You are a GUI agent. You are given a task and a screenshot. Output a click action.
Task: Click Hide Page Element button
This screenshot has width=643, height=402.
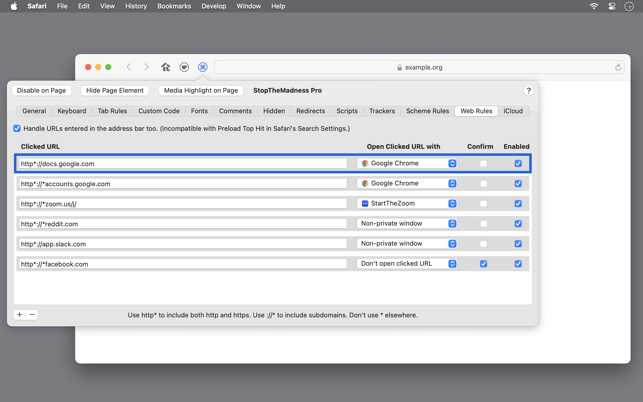[x=115, y=91]
